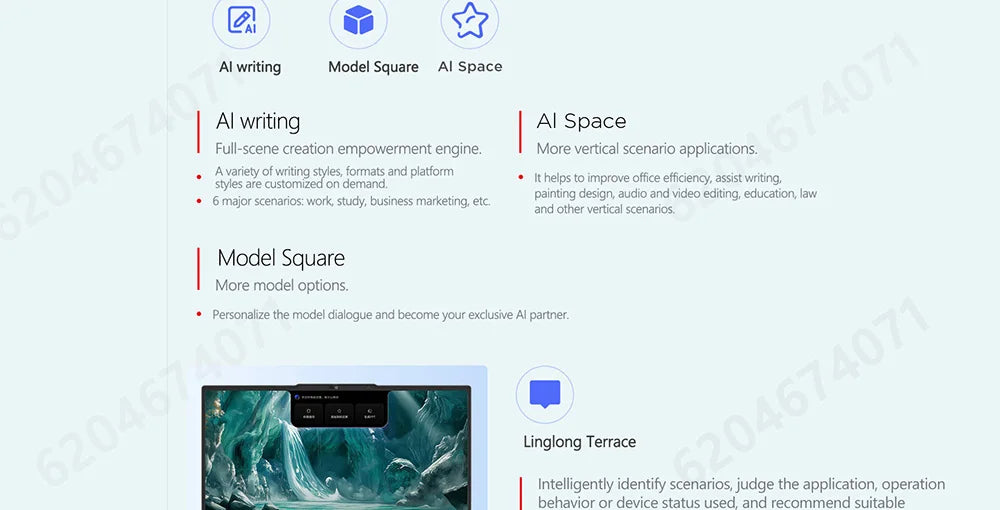
Task: Click the large 'AI Space' section heading
Action: point(581,121)
